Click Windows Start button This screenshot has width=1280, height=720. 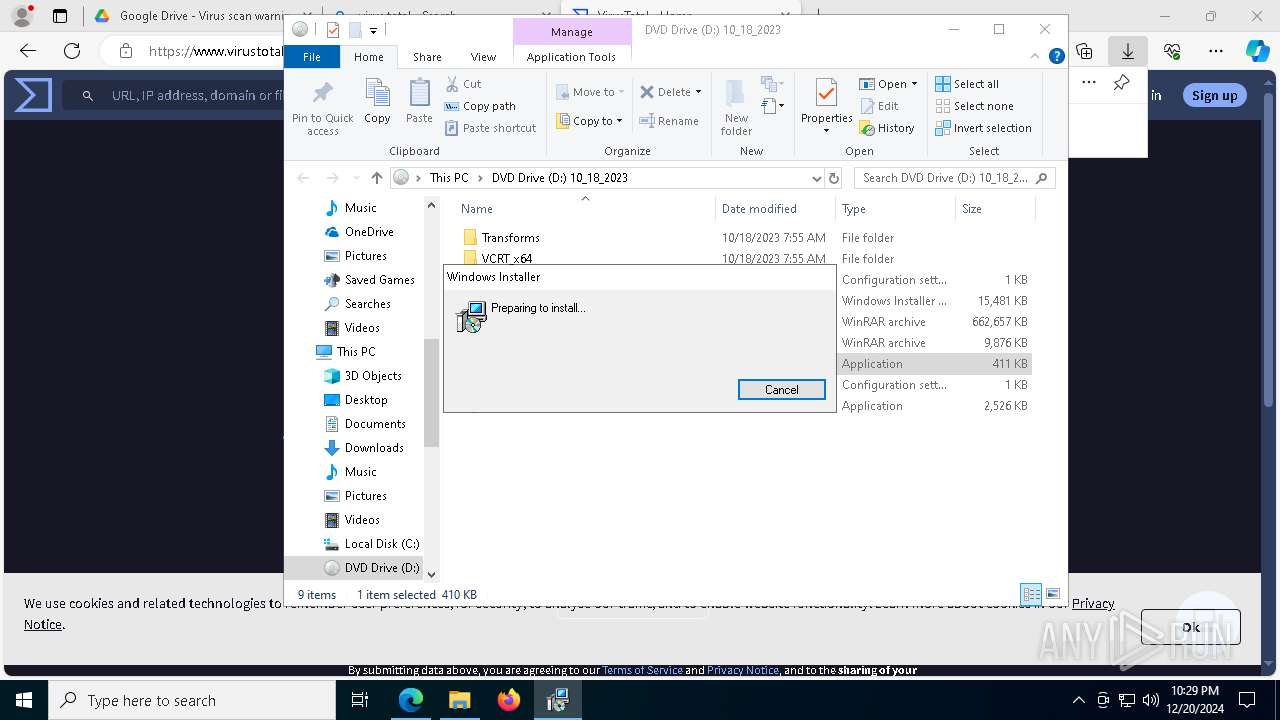pyautogui.click(x=23, y=700)
